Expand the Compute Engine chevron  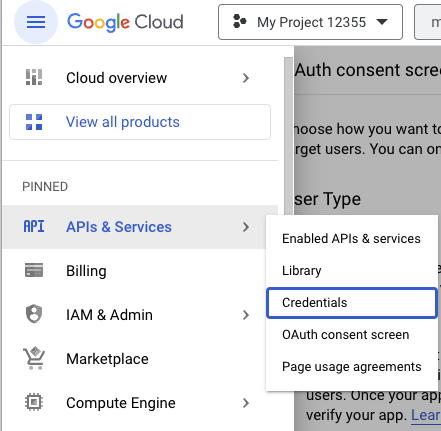(246, 403)
